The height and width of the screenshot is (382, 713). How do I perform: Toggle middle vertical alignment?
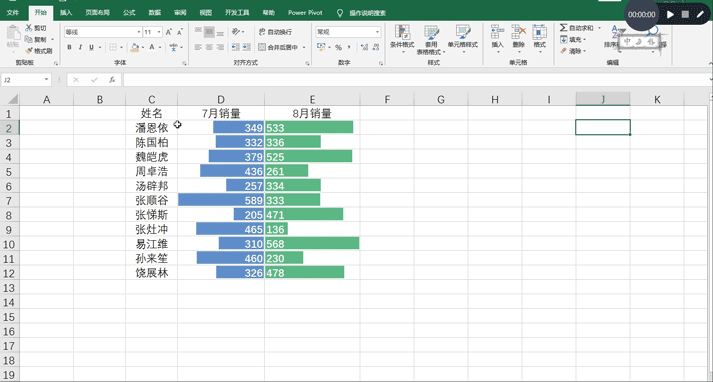(209, 32)
